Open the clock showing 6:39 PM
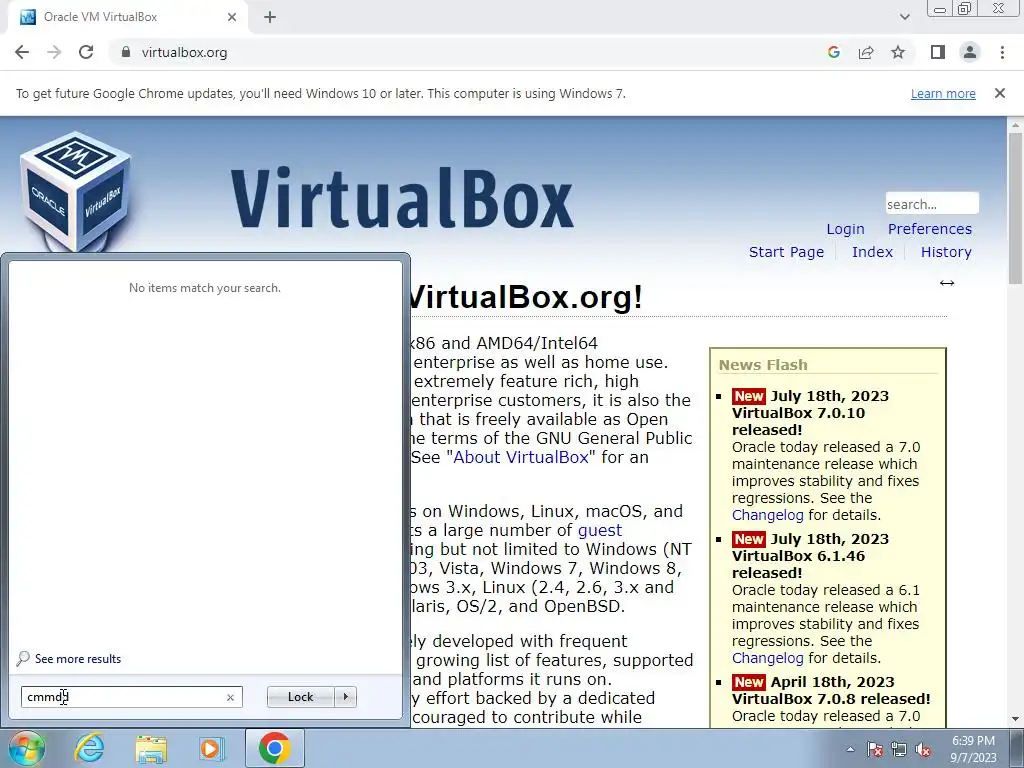1024x768 pixels. [973, 749]
